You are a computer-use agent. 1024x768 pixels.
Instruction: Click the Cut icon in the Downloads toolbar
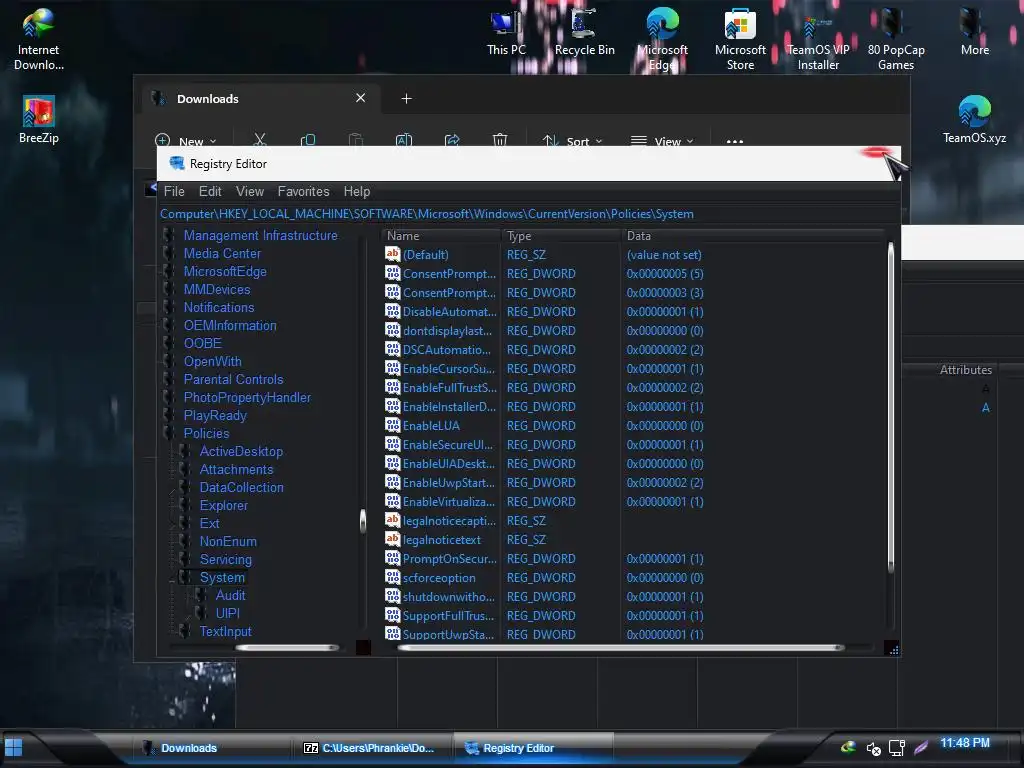[x=260, y=140]
